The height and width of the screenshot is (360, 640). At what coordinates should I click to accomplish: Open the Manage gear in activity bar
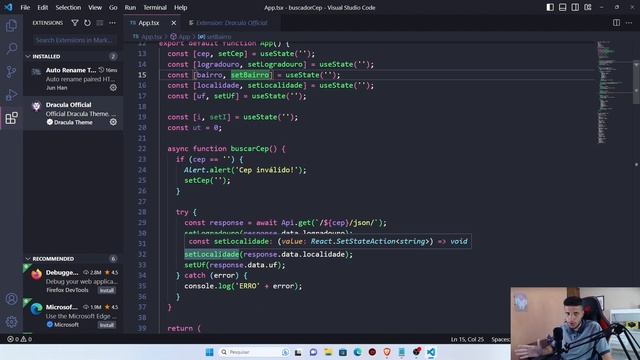click(x=11, y=322)
